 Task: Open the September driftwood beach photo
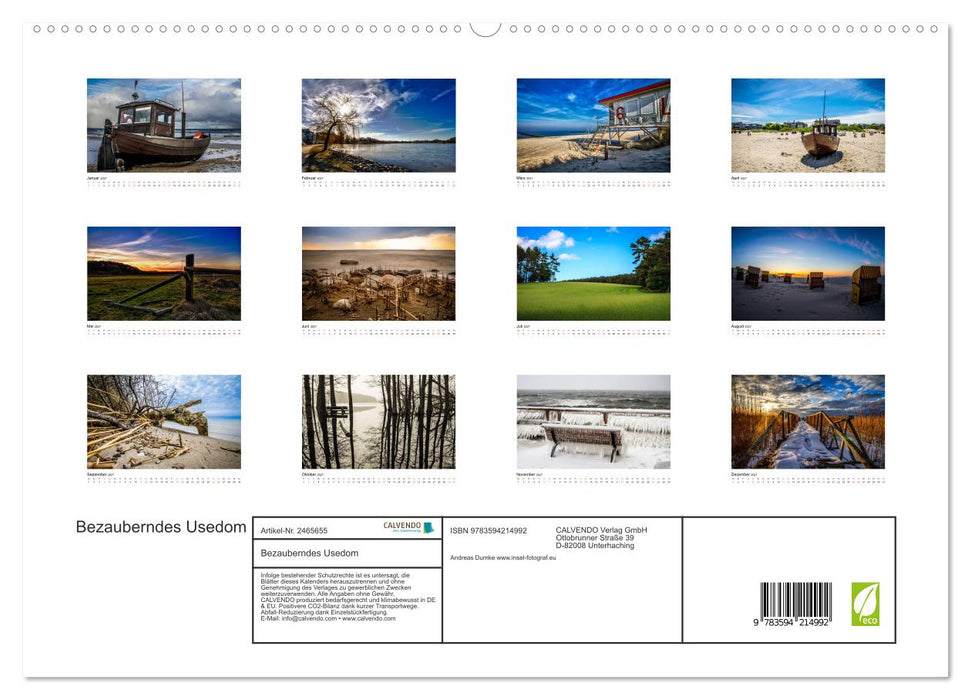click(164, 421)
